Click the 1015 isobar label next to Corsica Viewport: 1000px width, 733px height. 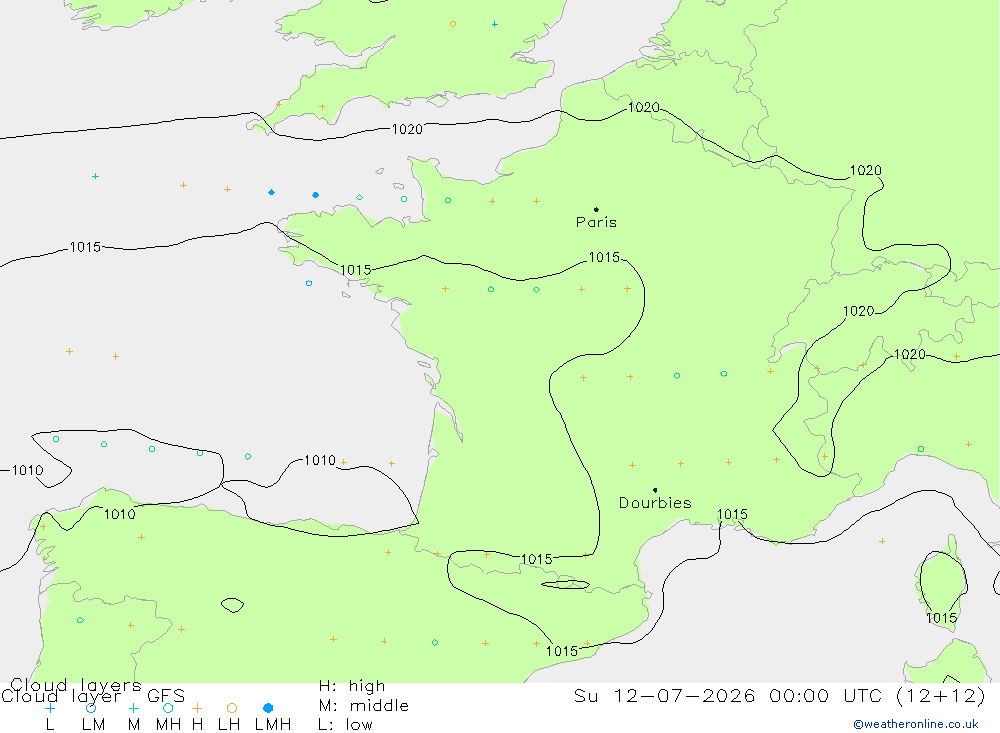[941, 618]
